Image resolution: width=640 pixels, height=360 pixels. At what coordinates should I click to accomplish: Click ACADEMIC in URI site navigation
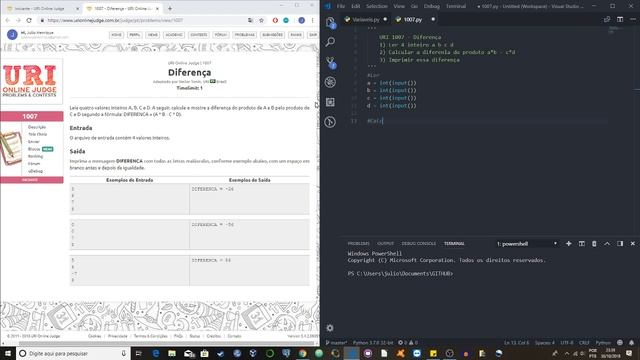174,35
